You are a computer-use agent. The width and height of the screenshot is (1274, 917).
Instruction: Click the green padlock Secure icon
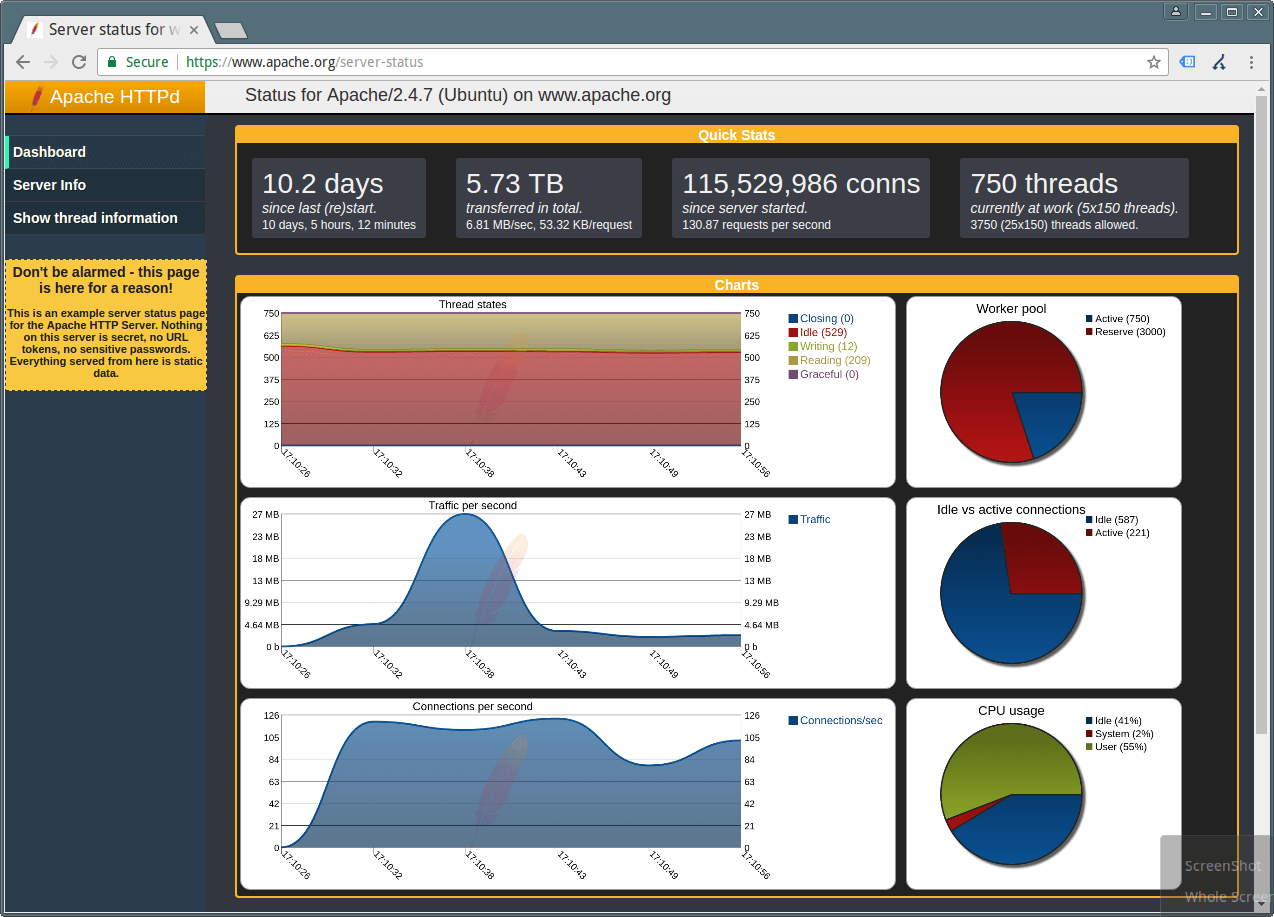pyautogui.click(x=112, y=62)
